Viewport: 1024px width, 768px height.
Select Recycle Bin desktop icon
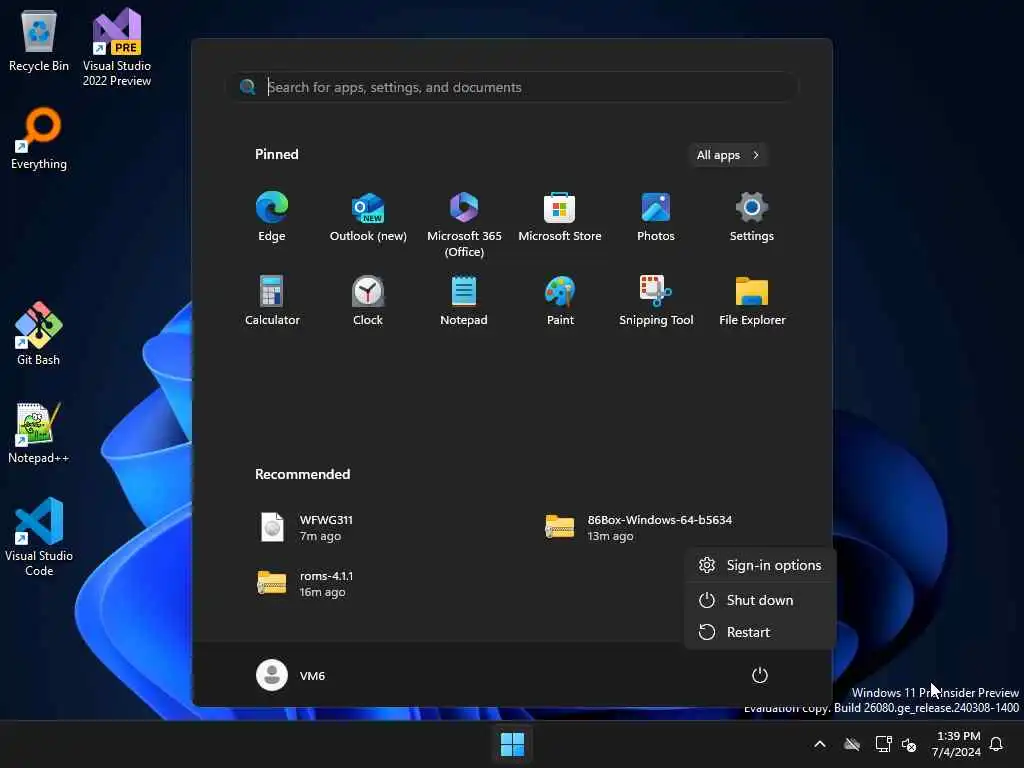coord(39,40)
